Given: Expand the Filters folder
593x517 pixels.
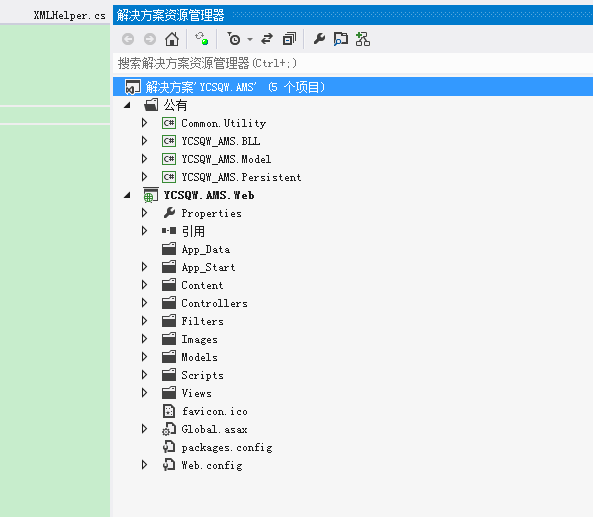Looking at the screenshot, I should tap(144, 321).
